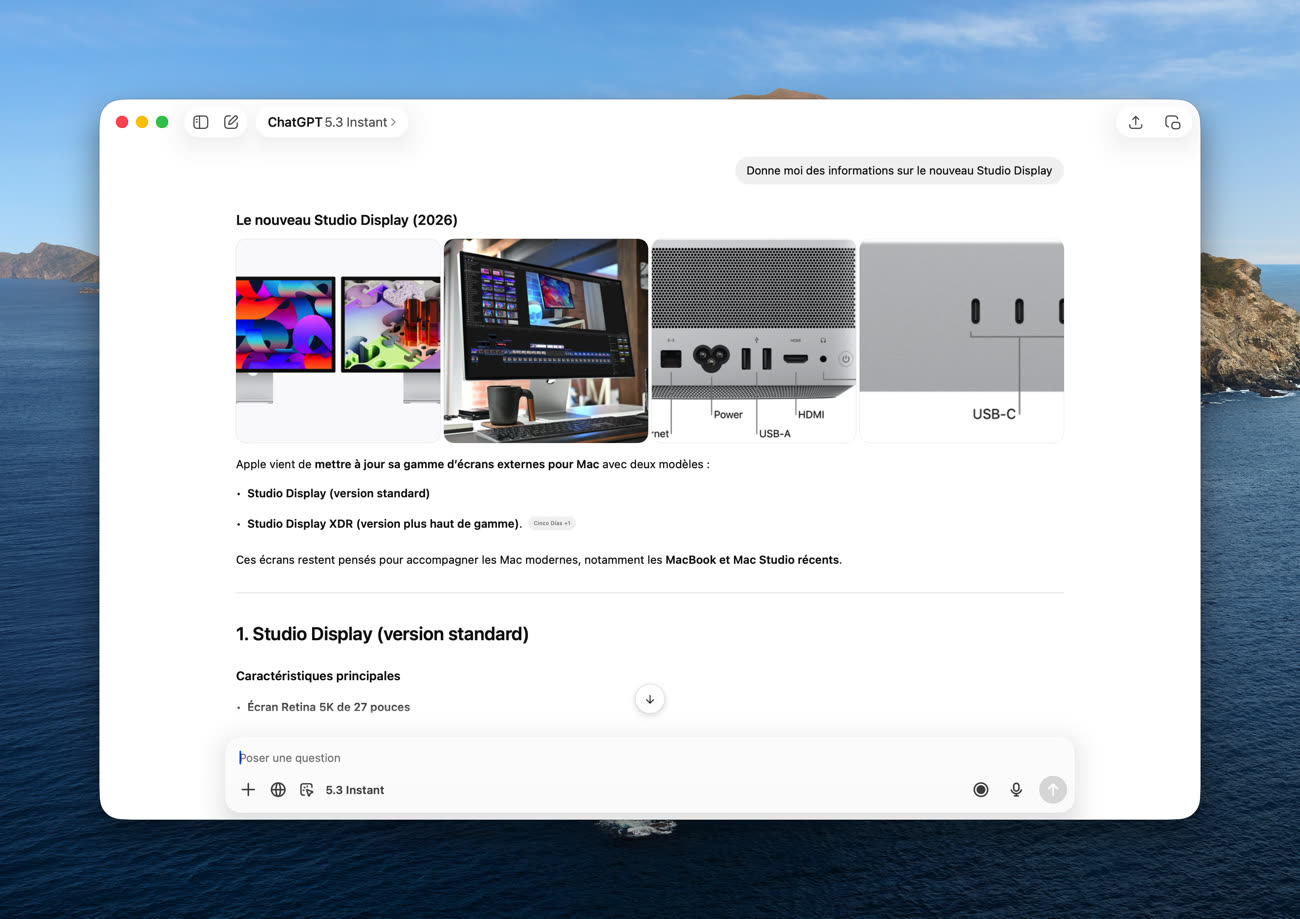
Task: Click the plus attachment icon
Action: pos(248,790)
